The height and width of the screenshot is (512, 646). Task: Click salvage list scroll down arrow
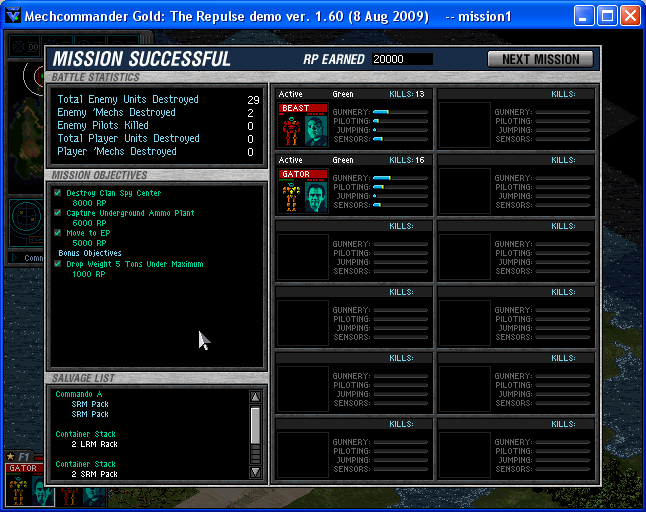(x=255, y=472)
